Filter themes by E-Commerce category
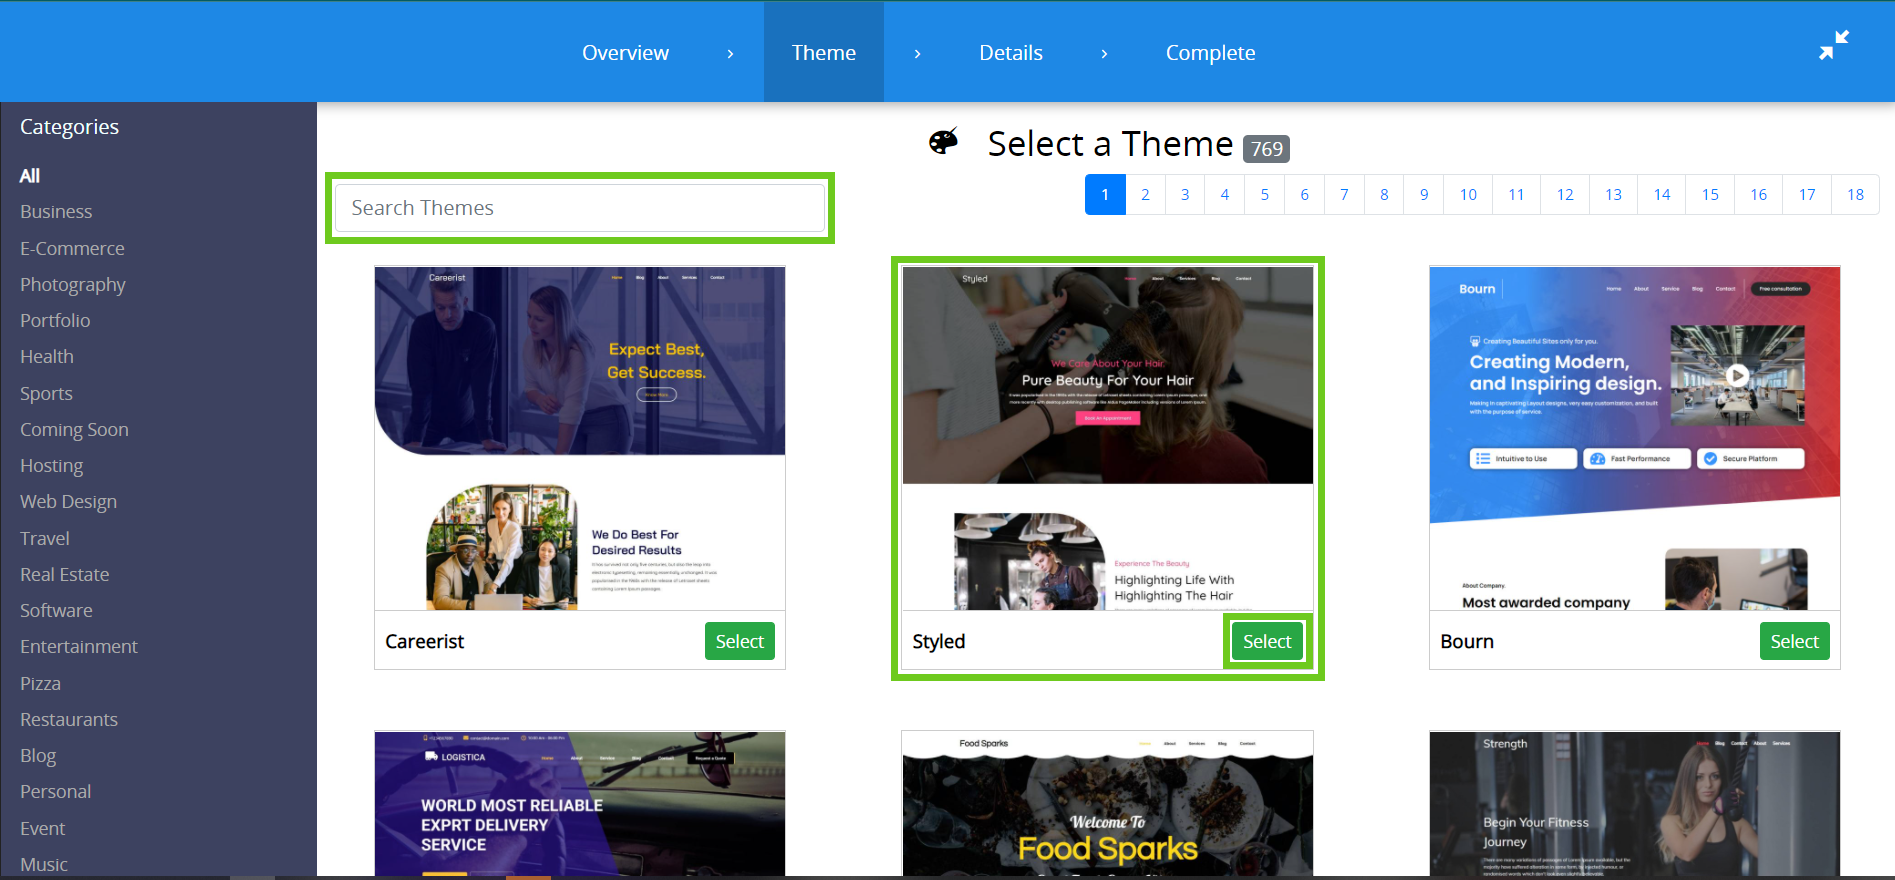 (72, 248)
